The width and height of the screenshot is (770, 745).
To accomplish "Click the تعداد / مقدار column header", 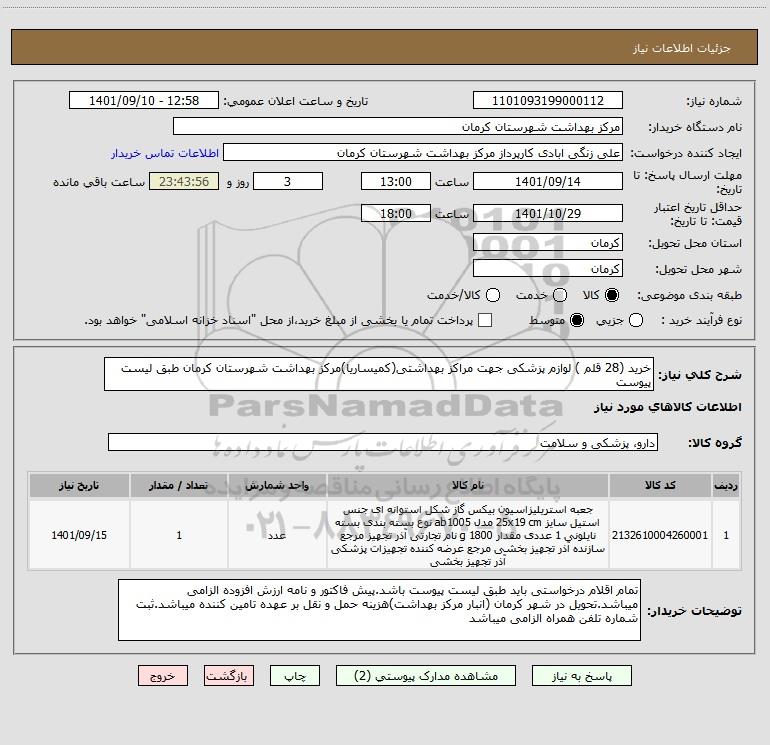I will [179, 485].
